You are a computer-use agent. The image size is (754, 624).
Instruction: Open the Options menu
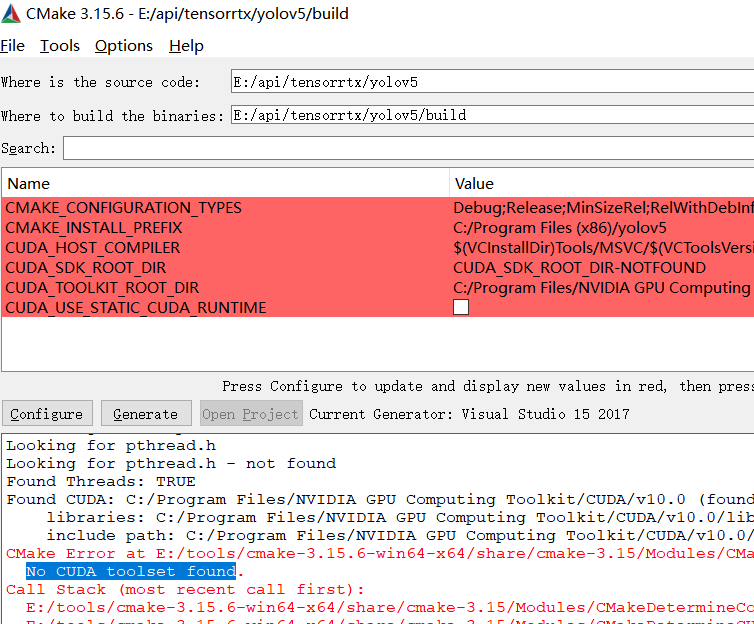pyautogui.click(x=124, y=46)
